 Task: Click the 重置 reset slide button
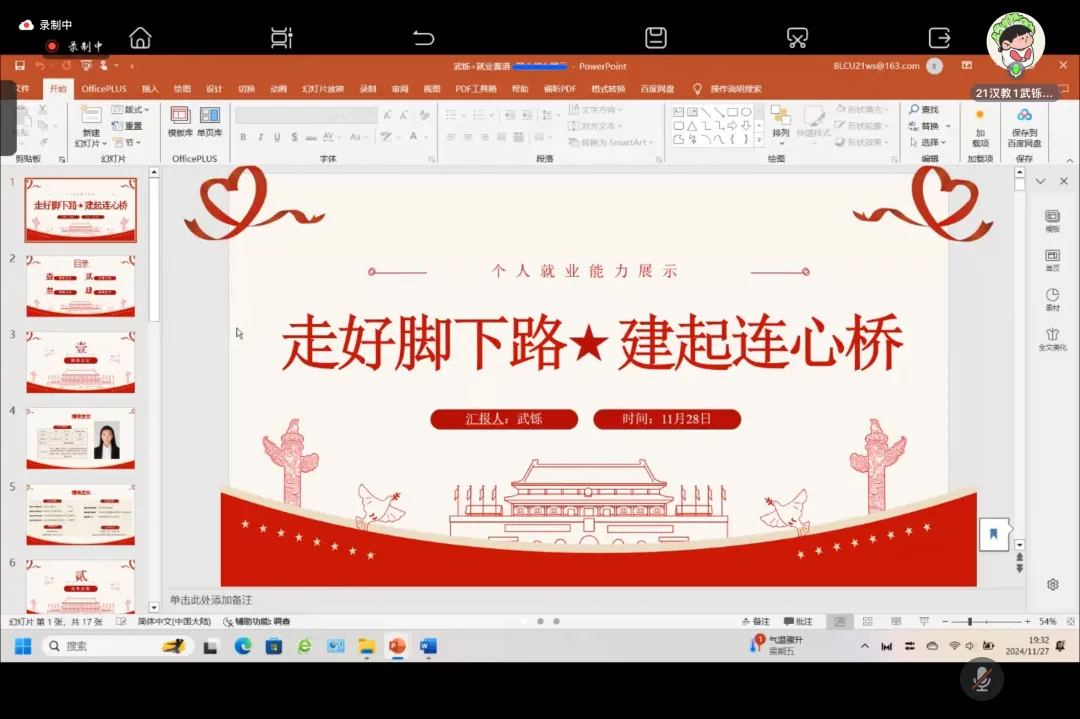tap(127, 126)
